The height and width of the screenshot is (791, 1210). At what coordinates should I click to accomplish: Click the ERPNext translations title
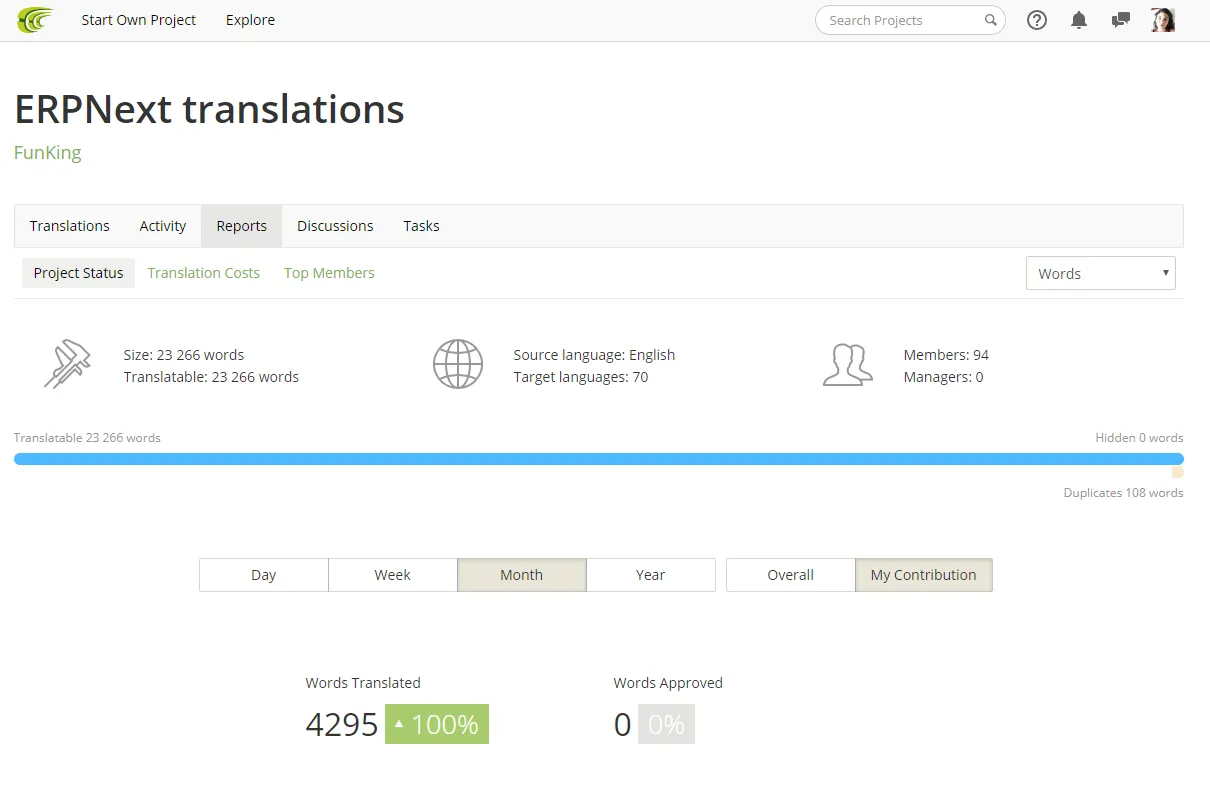pyautogui.click(x=209, y=109)
